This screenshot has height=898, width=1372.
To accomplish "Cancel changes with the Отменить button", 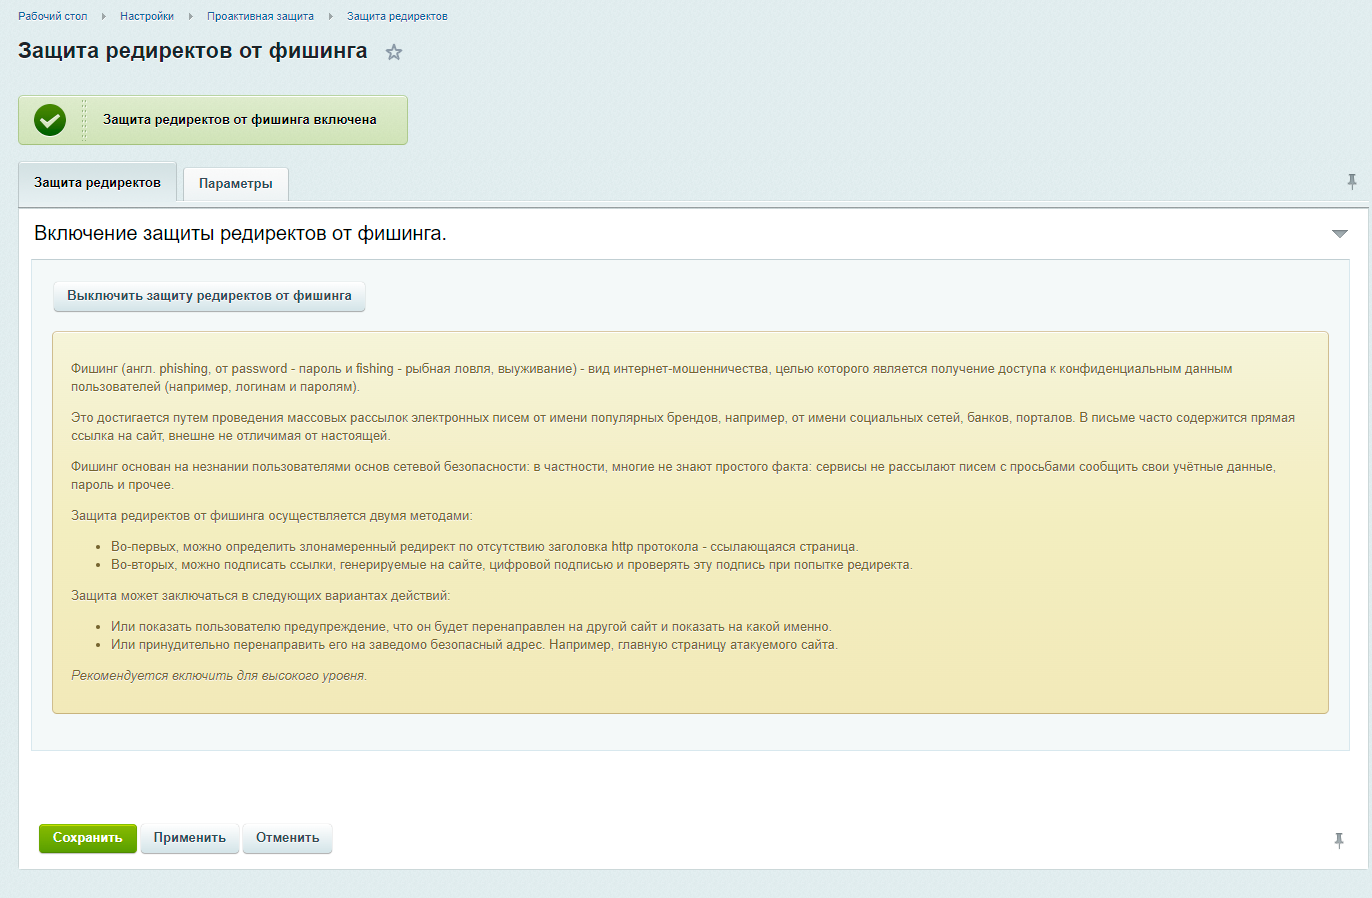I will tap(288, 838).
